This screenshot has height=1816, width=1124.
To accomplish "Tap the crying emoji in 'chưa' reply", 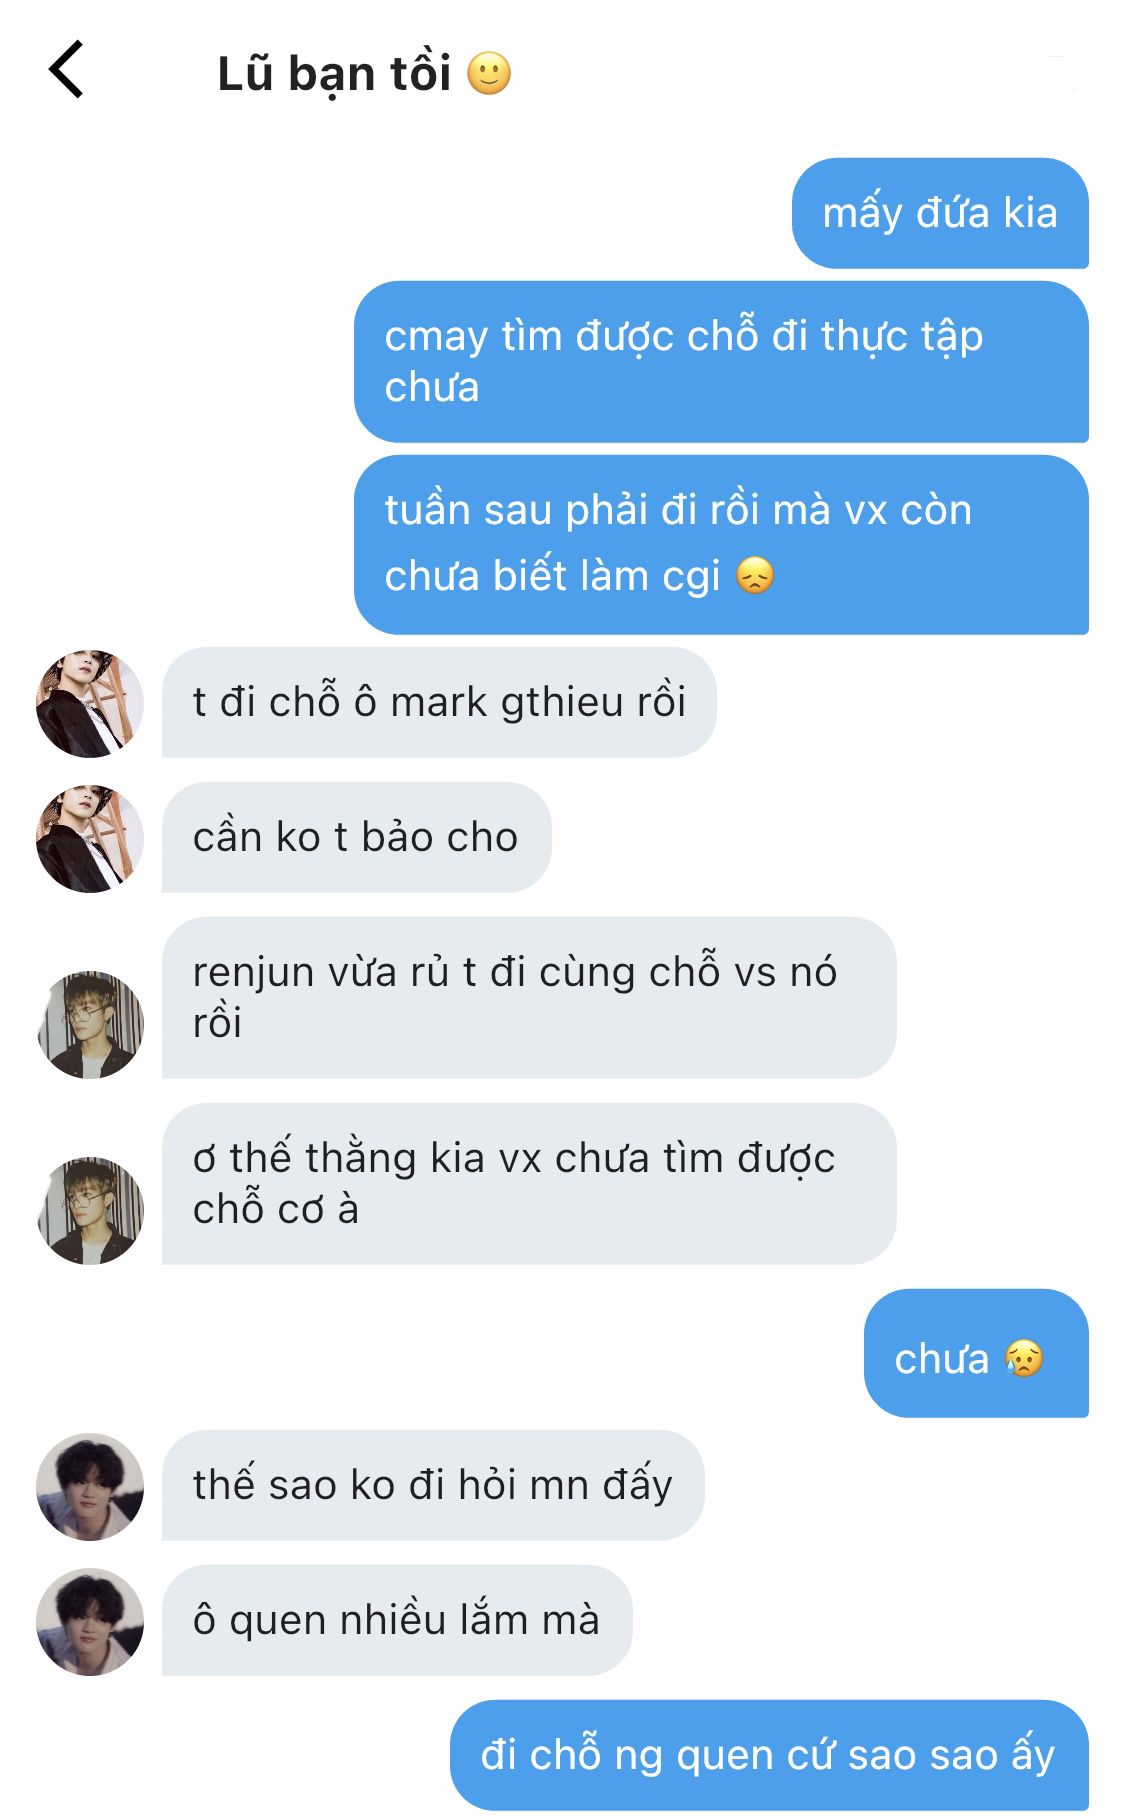I will tap(1024, 1358).
